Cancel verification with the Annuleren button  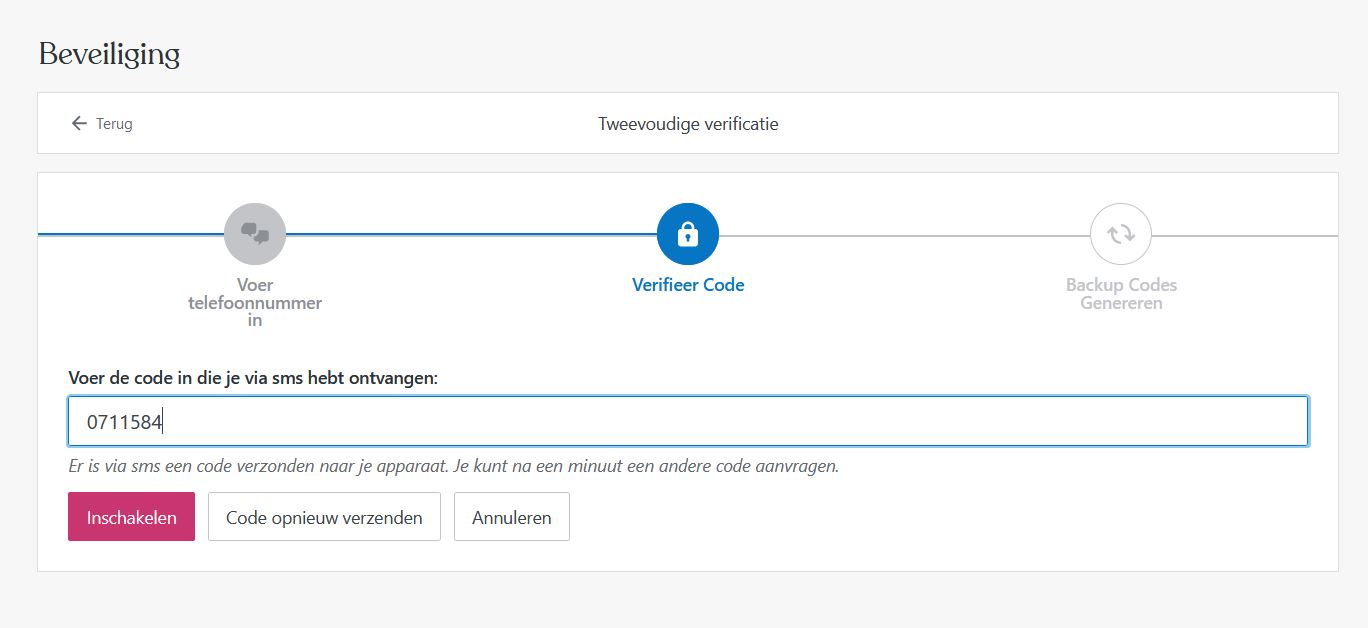click(511, 516)
